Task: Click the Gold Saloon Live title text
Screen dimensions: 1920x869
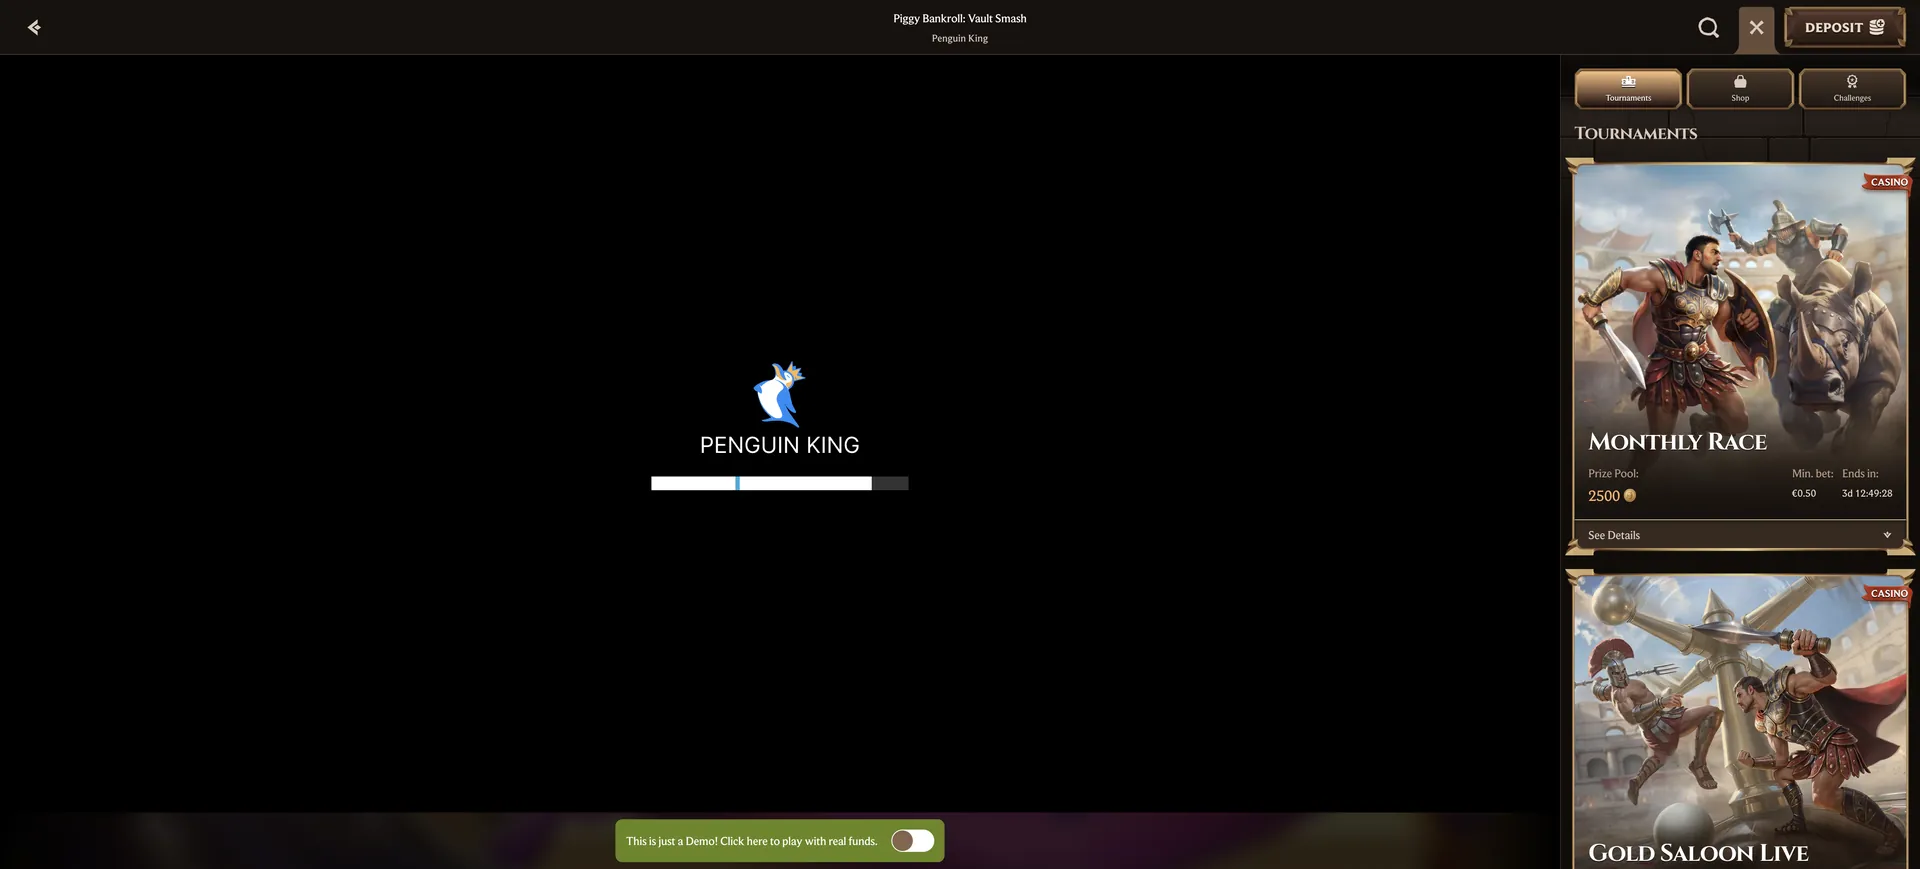Action: click(1698, 853)
